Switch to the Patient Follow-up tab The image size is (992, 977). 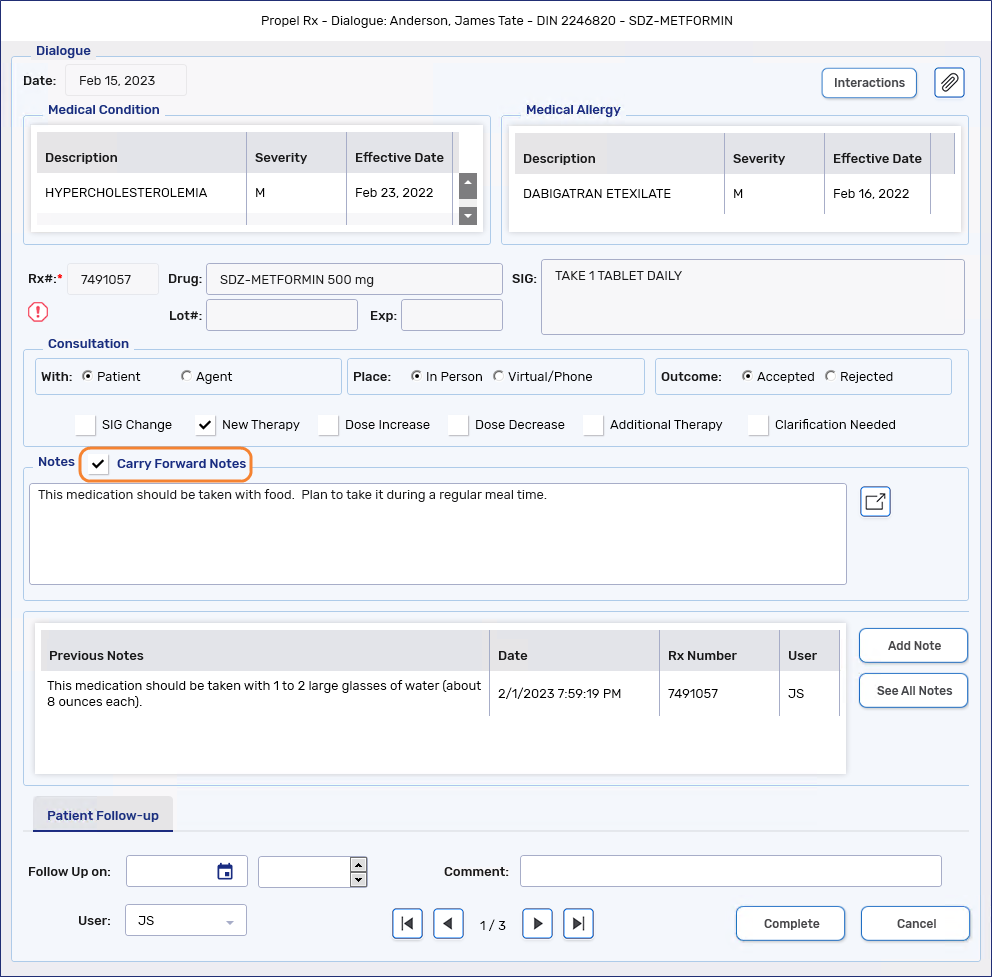click(102, 815)
